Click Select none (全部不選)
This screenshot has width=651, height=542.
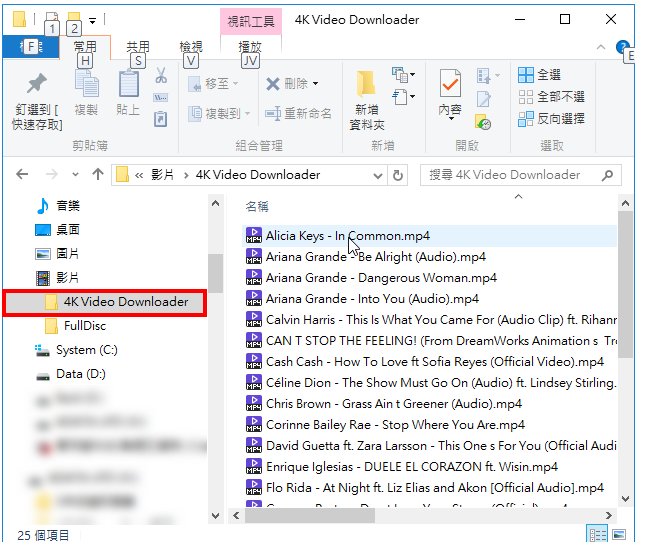click(x=551, y=97)
